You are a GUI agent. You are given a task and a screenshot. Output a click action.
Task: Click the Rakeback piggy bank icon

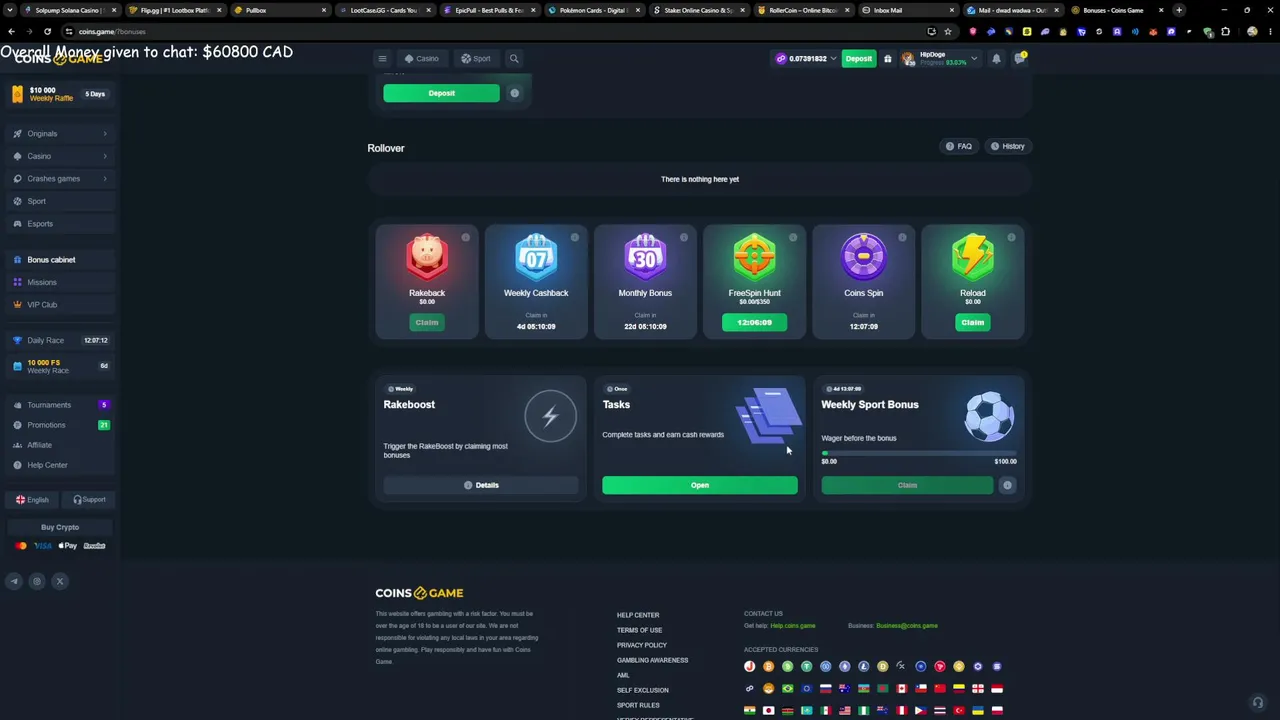click(427, 257)
